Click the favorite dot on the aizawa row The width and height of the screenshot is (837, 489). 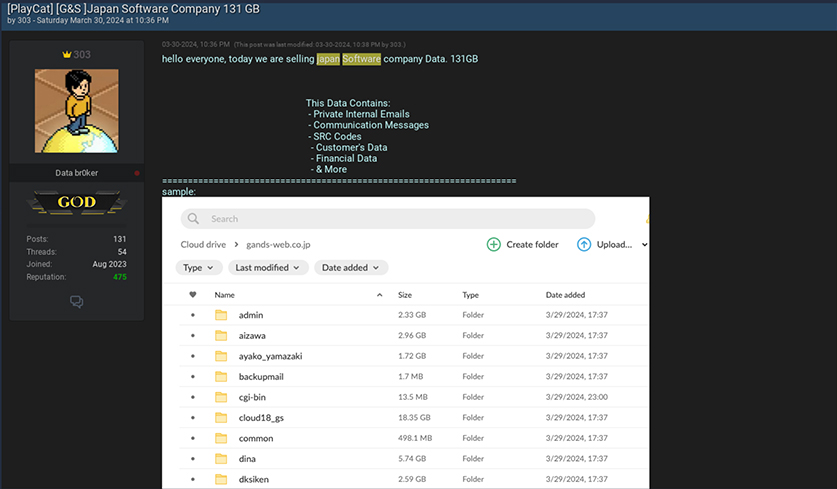193,336
